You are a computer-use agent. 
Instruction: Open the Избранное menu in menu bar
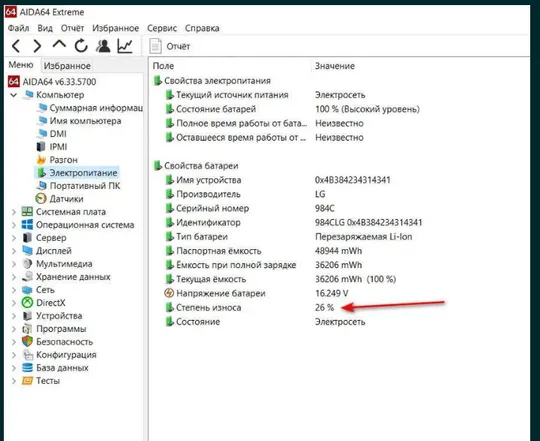[x=115, y=28]
